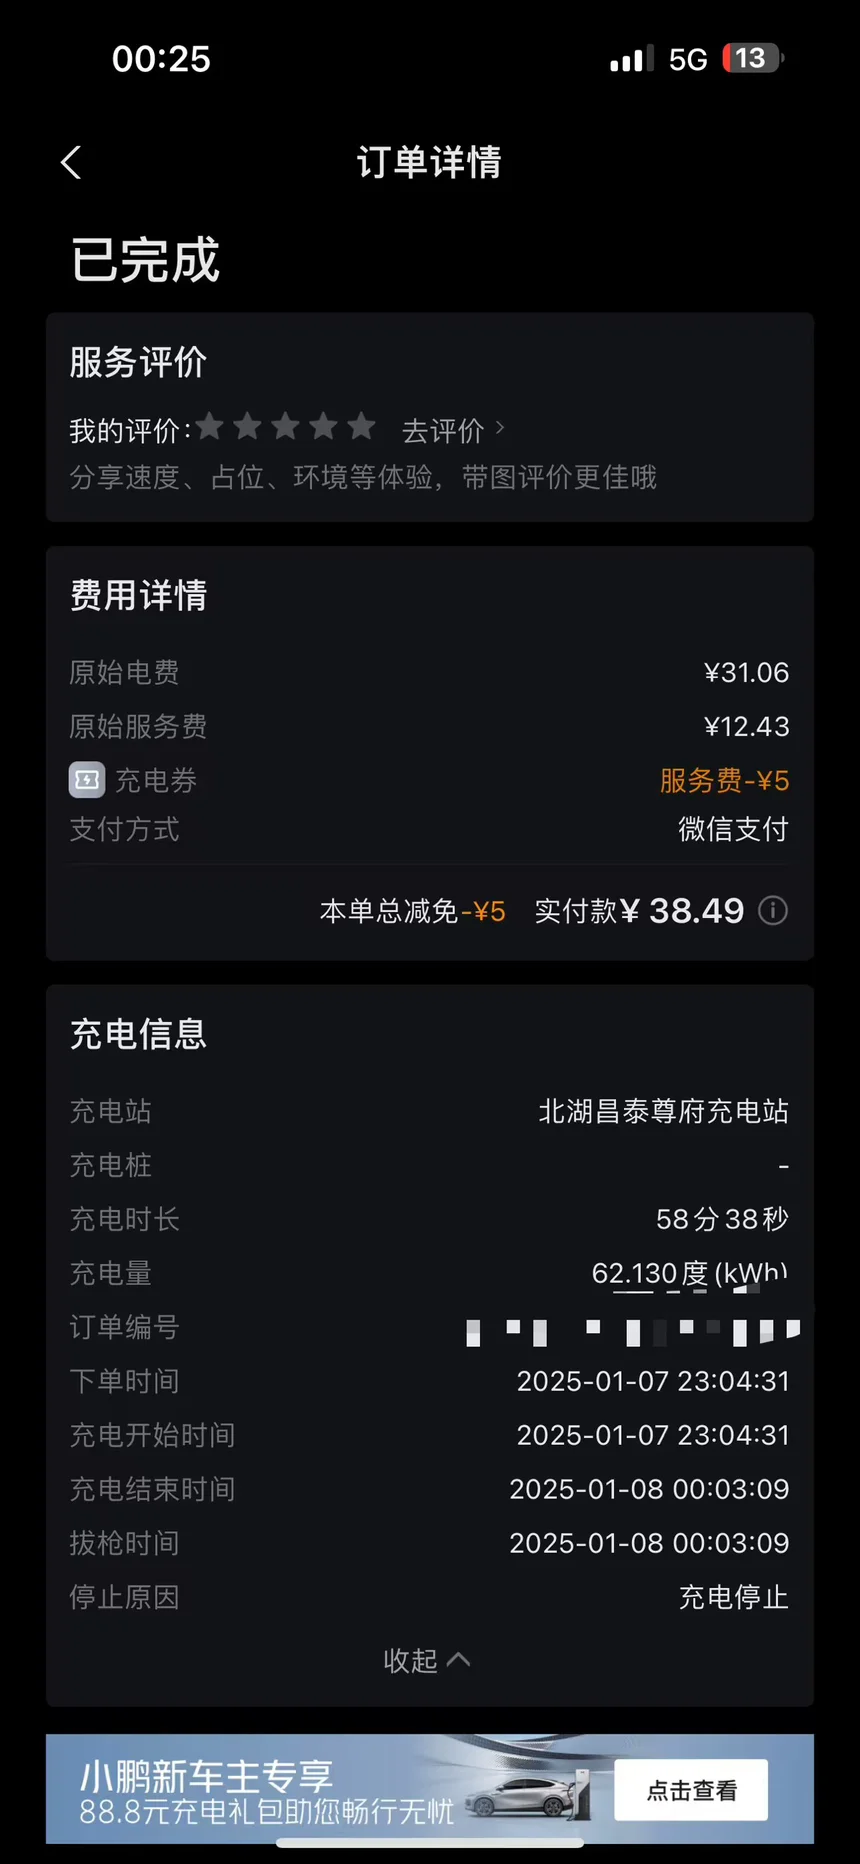This screenshot has width=860, height=1864.
Task: Go back with the left arrow
Action: (70, 162)
